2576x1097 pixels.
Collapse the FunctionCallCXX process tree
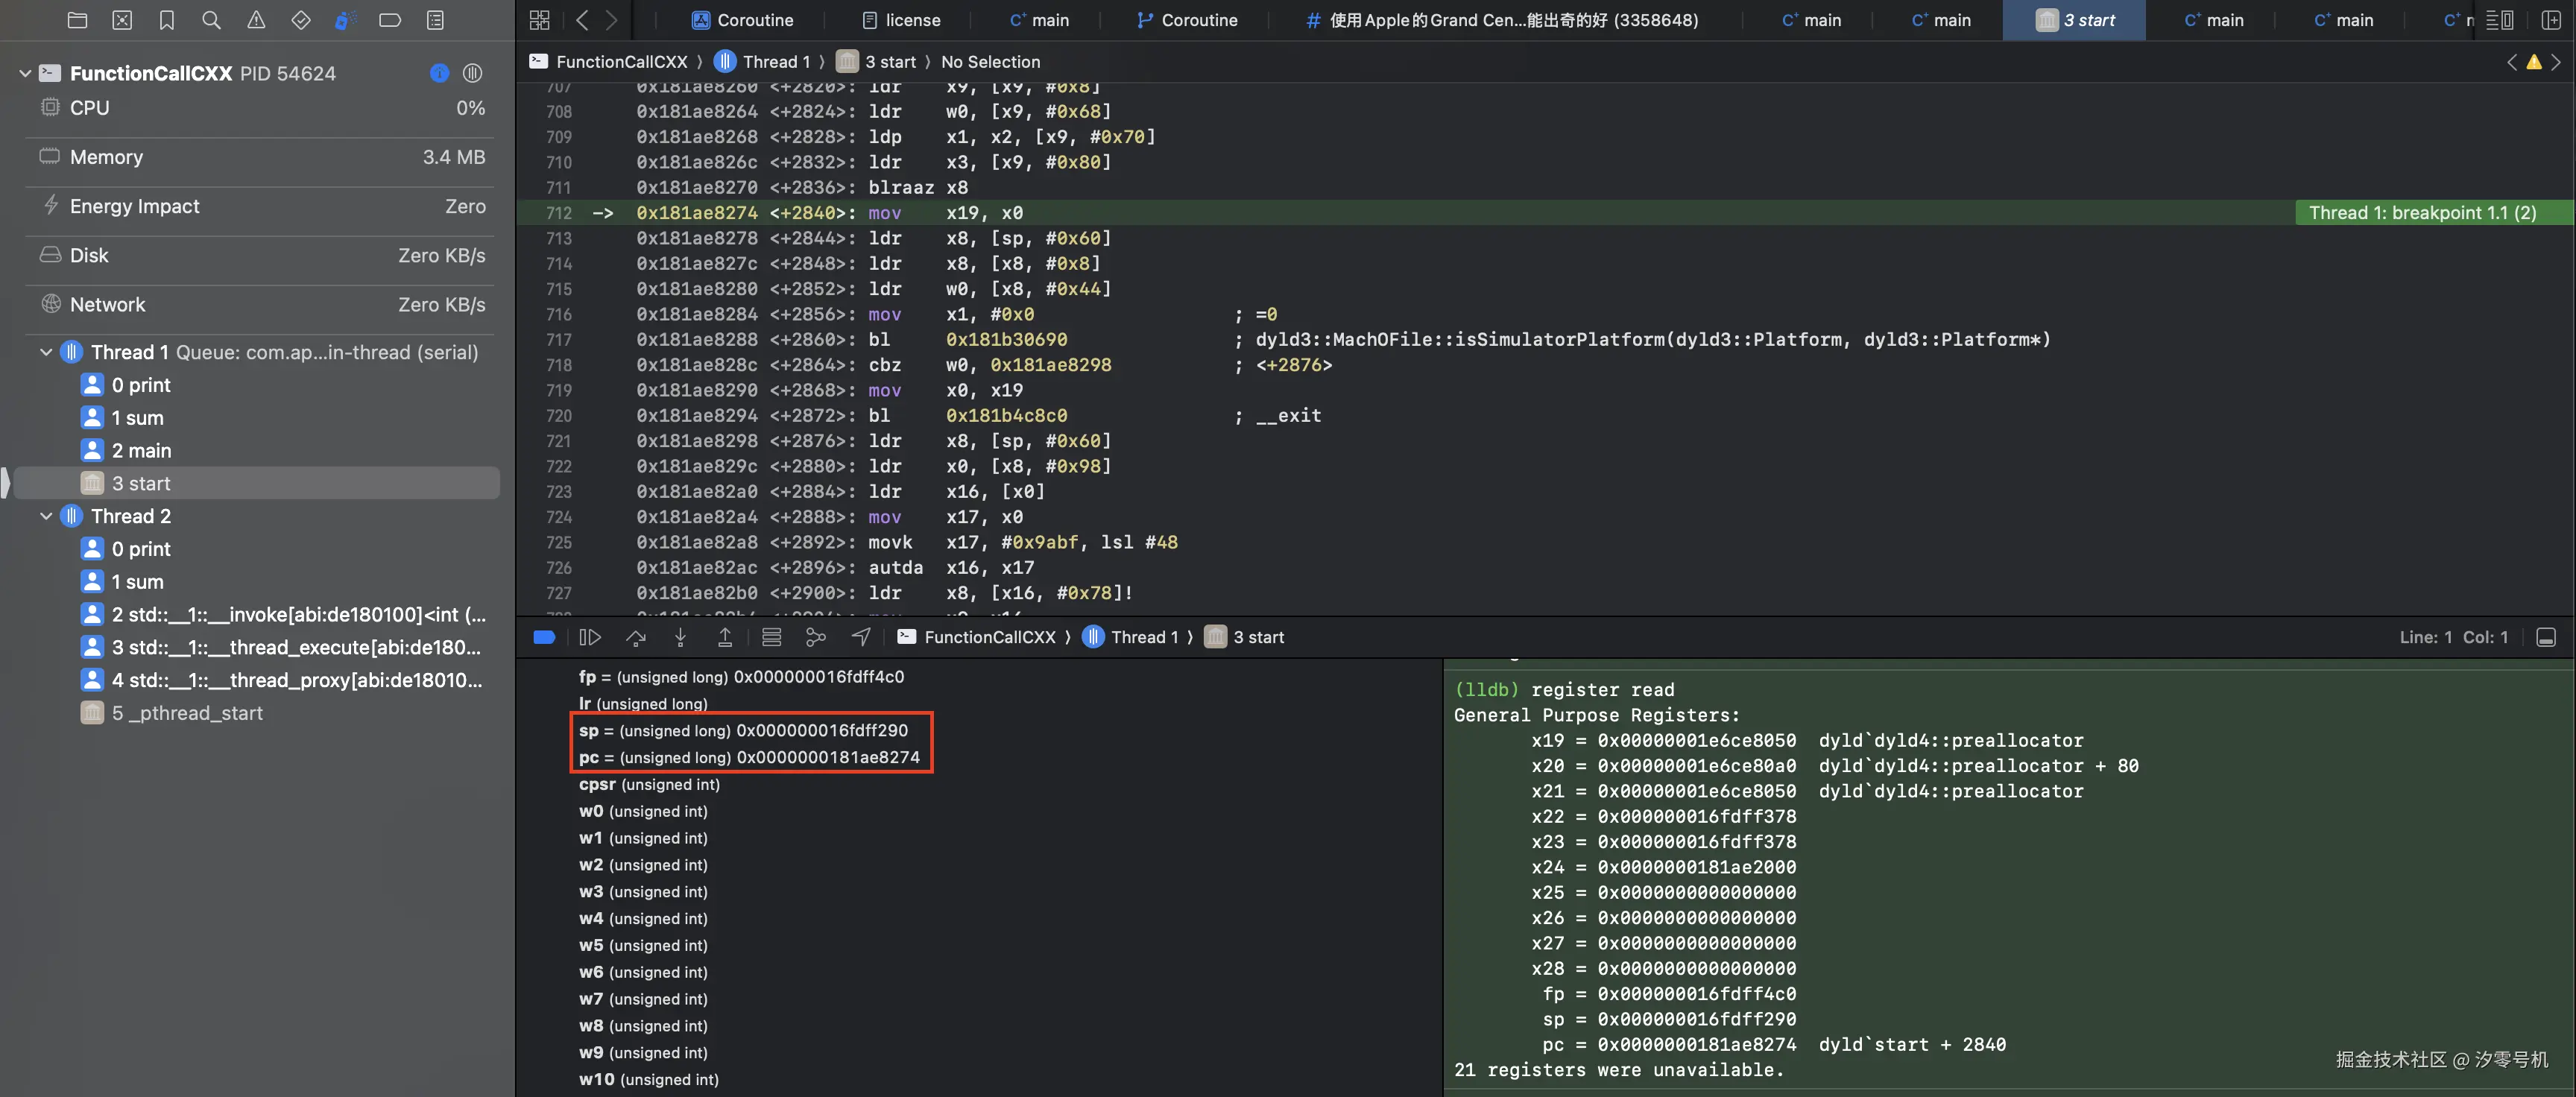(x=25, y=73)
